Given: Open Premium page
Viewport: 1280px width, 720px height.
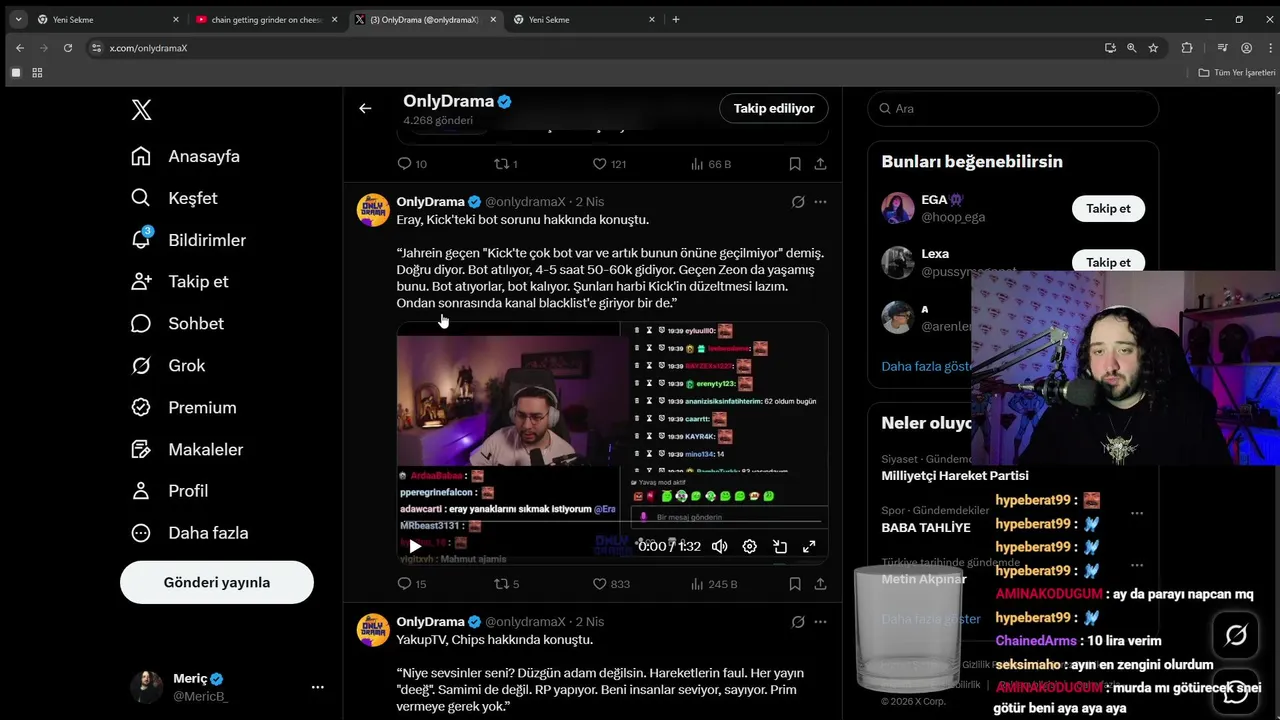Looking at the screenshot, I should 184,407.
